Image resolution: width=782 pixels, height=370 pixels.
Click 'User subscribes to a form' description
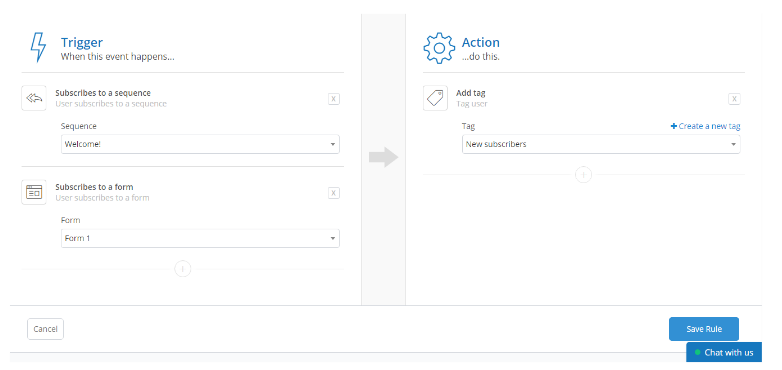tap(102, 198)
